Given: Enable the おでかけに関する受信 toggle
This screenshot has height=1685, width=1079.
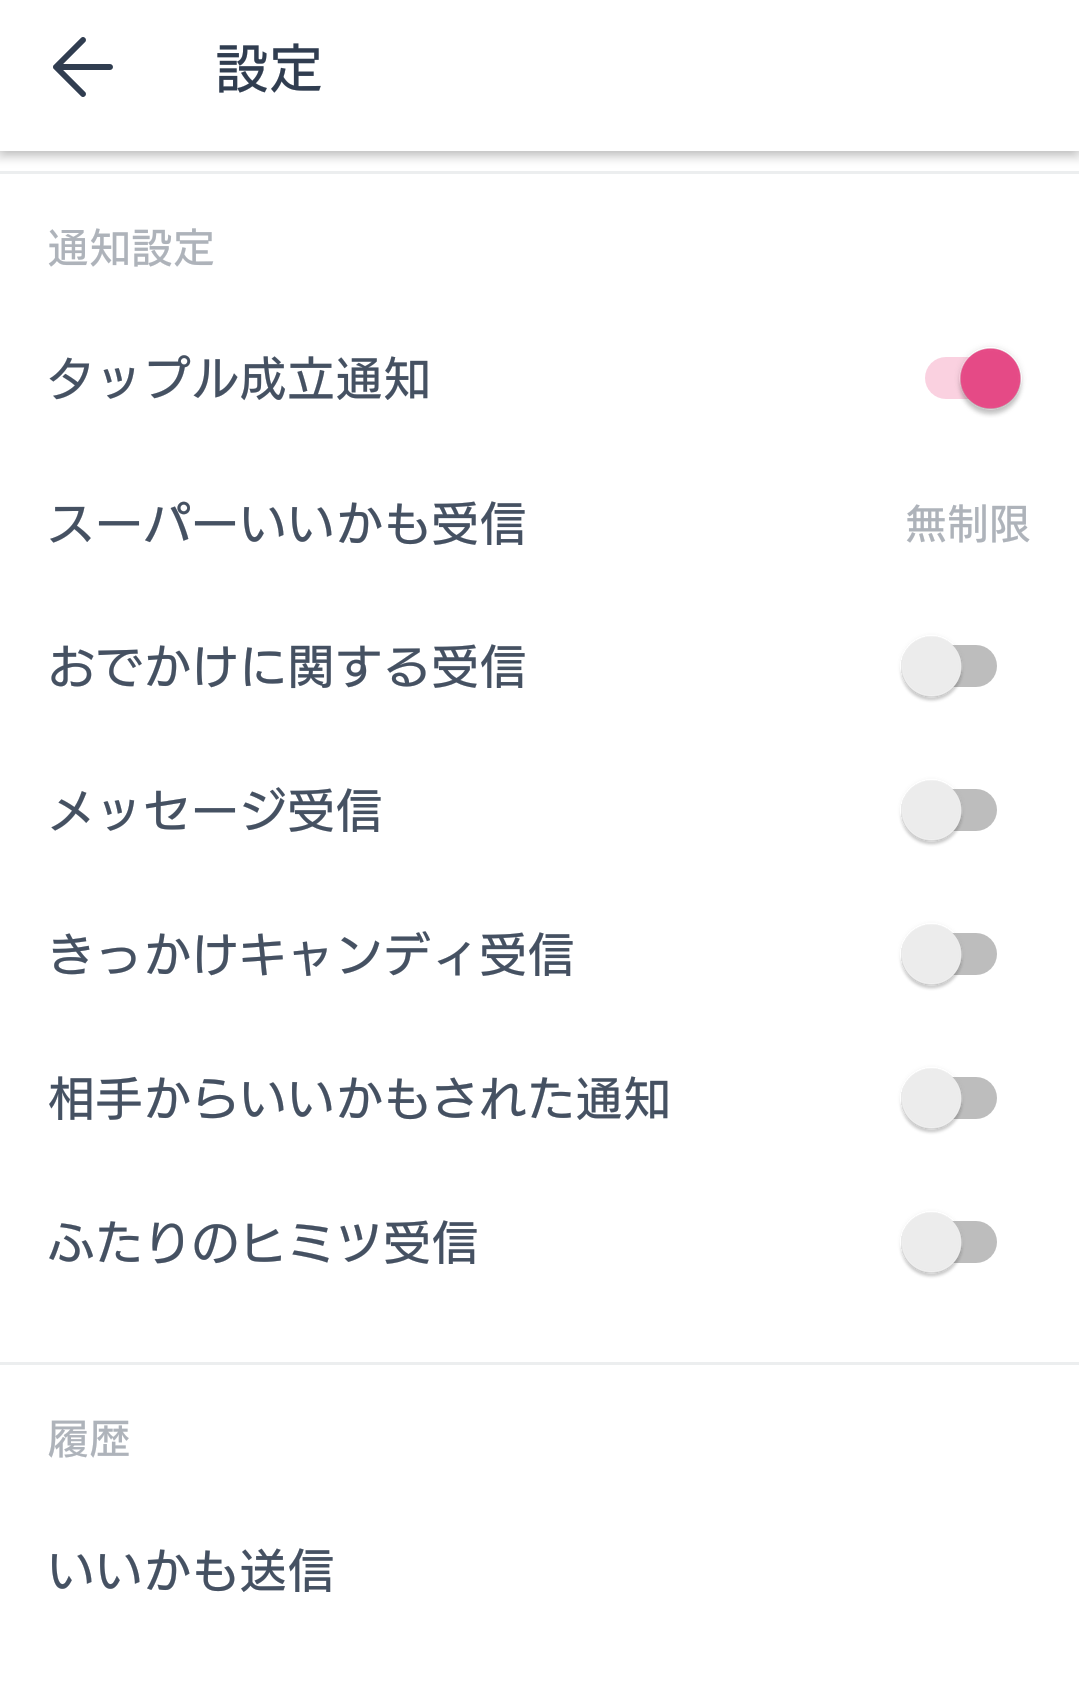Looking at the screenshot, I should pos(949,667).
